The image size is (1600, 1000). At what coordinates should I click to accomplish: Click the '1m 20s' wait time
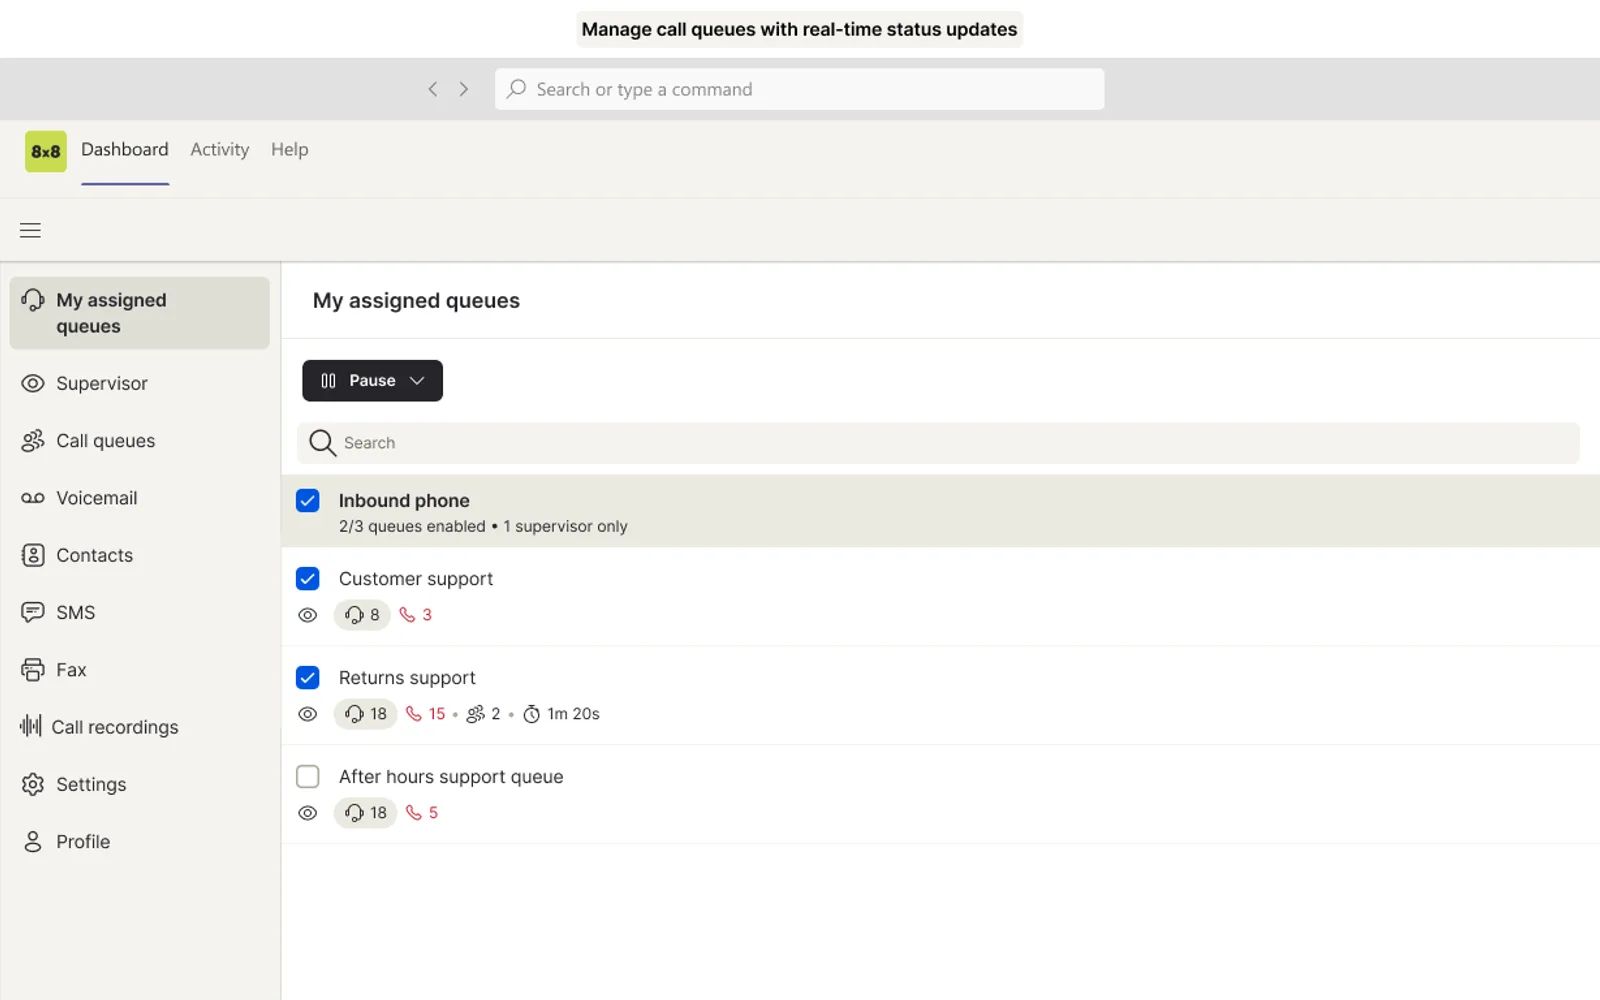pyautogui.click(x=573, y=714)
